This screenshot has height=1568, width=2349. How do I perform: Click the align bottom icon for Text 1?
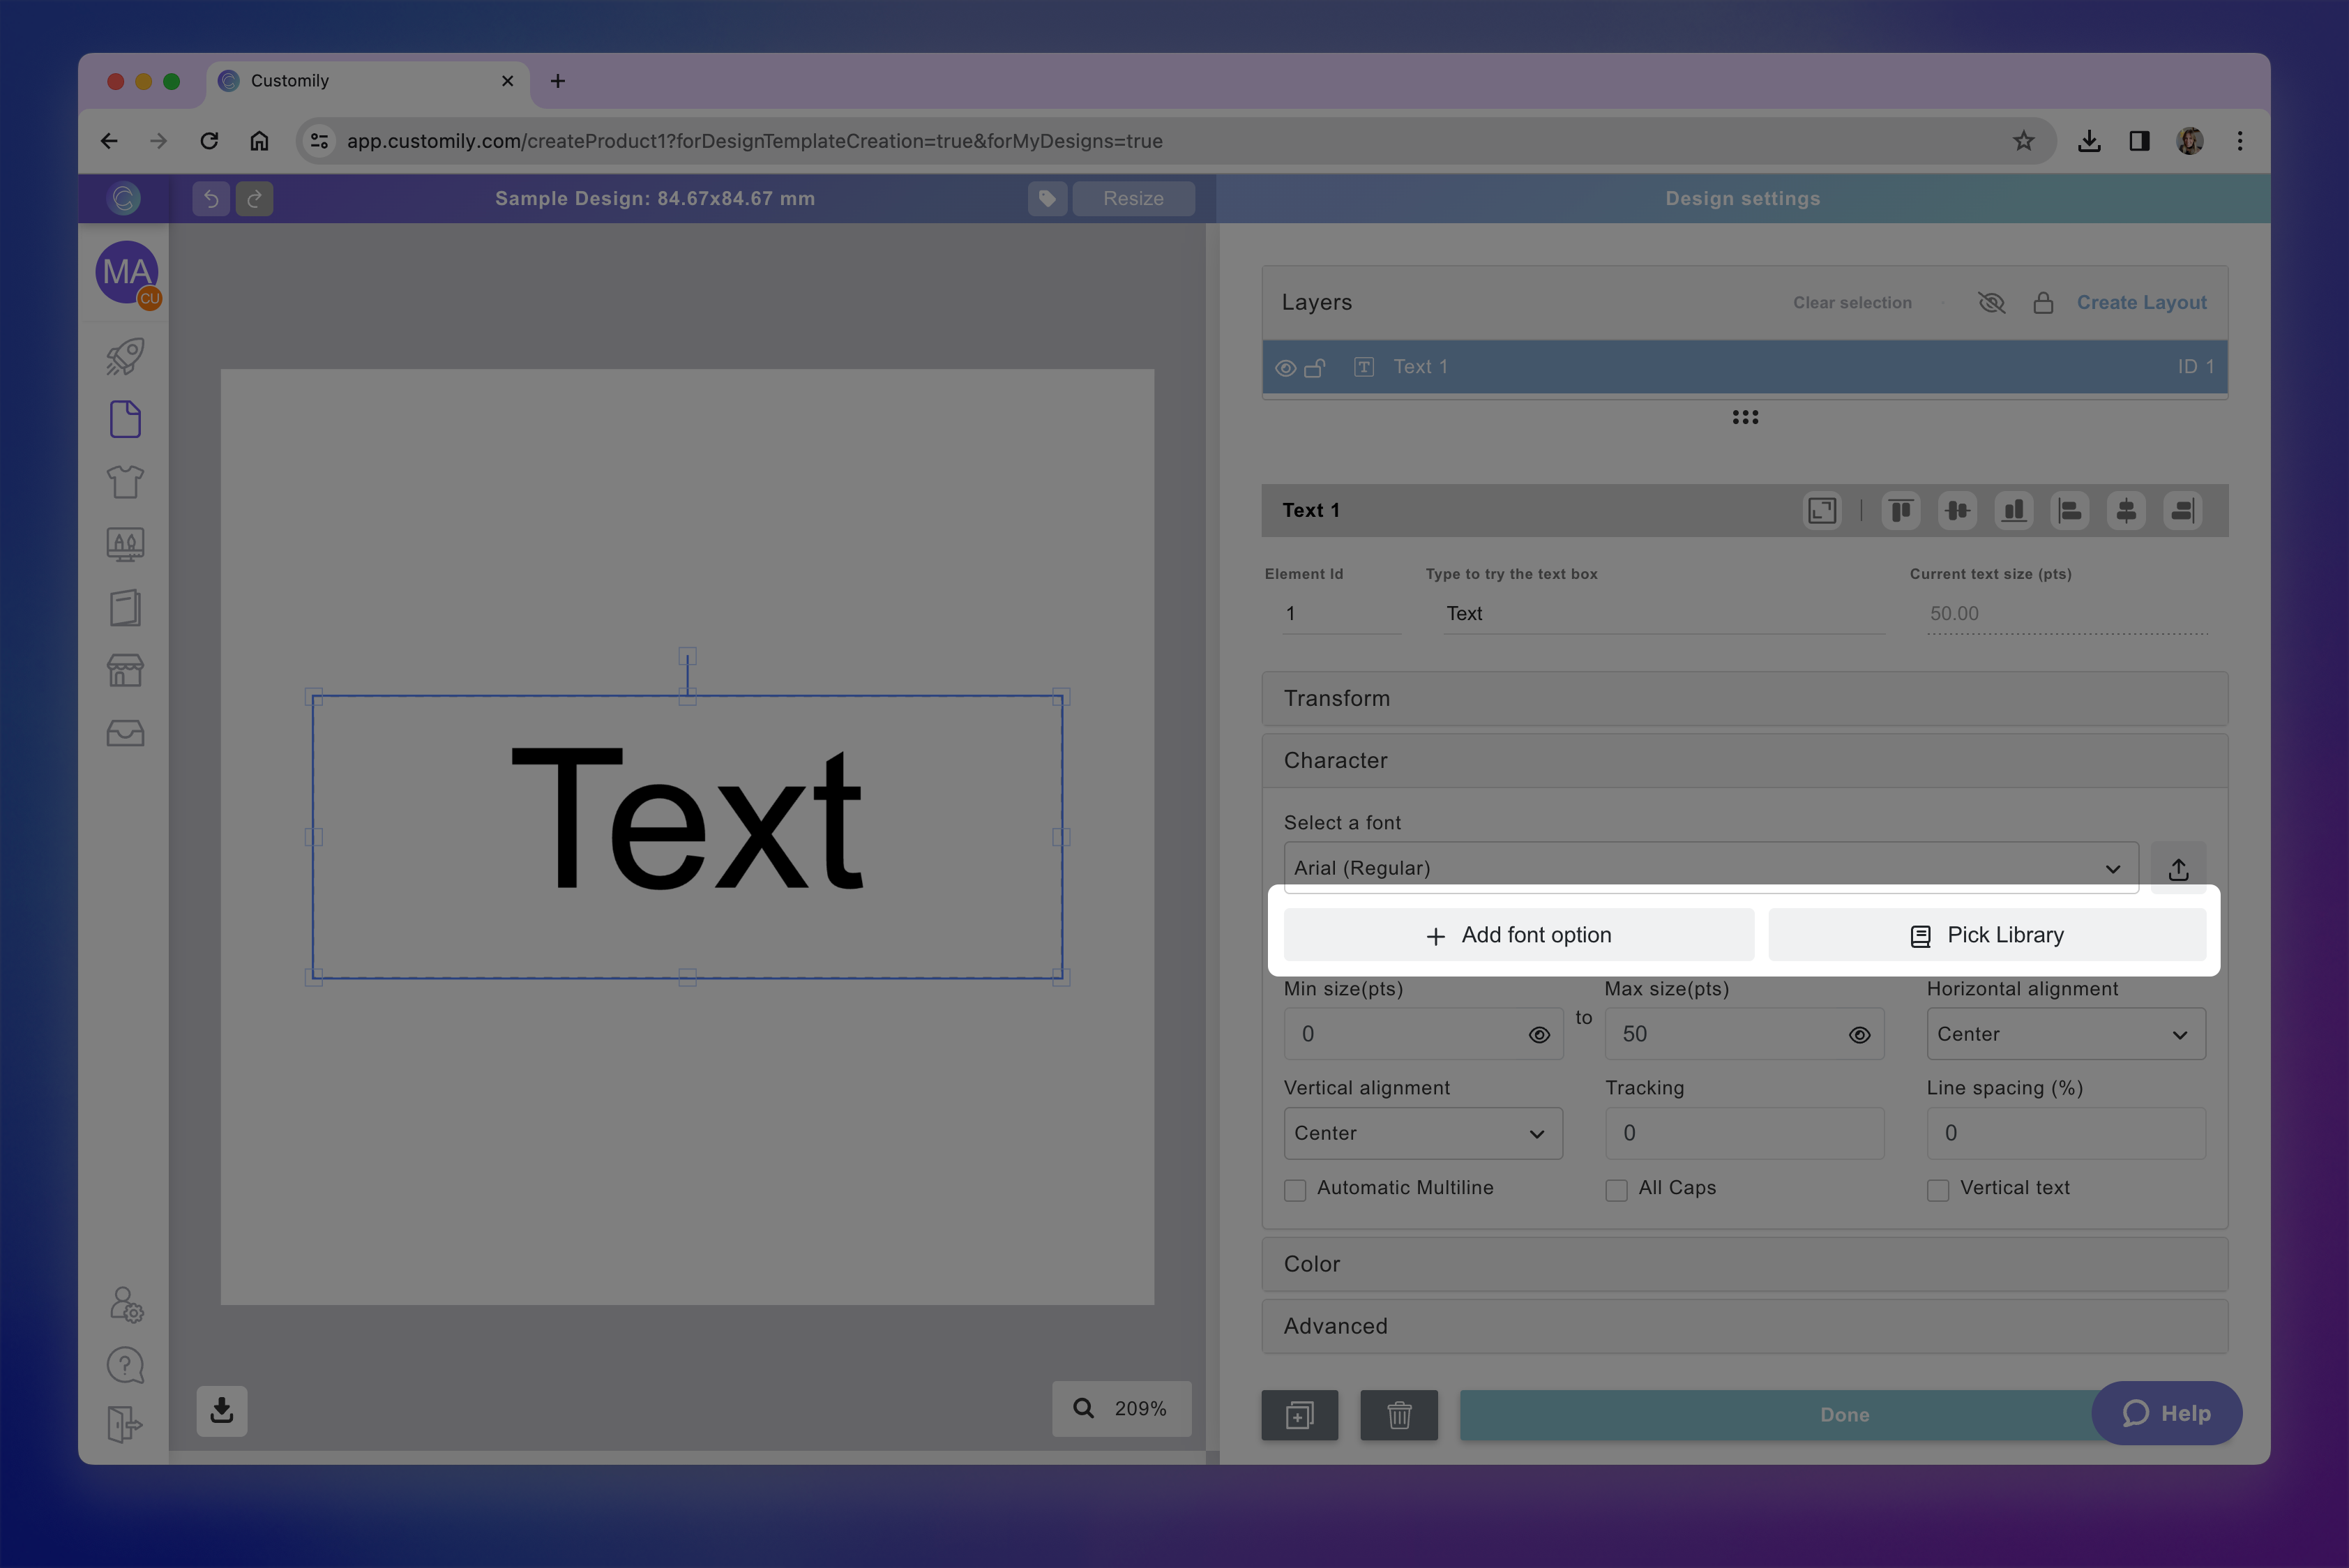pos(2014,511)
